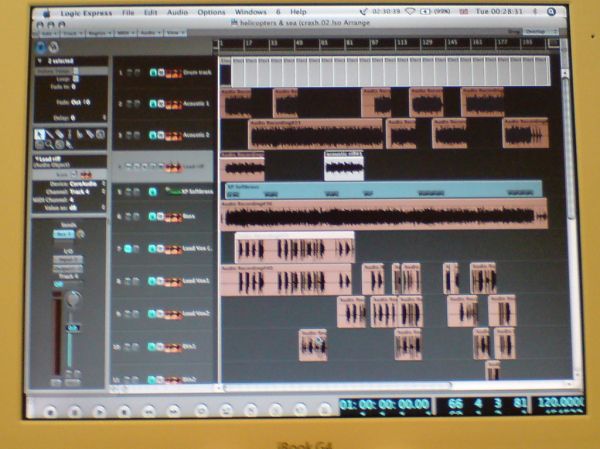Click the white selected audio region
This screenshot has width=600, height=449.
[343, 166]
